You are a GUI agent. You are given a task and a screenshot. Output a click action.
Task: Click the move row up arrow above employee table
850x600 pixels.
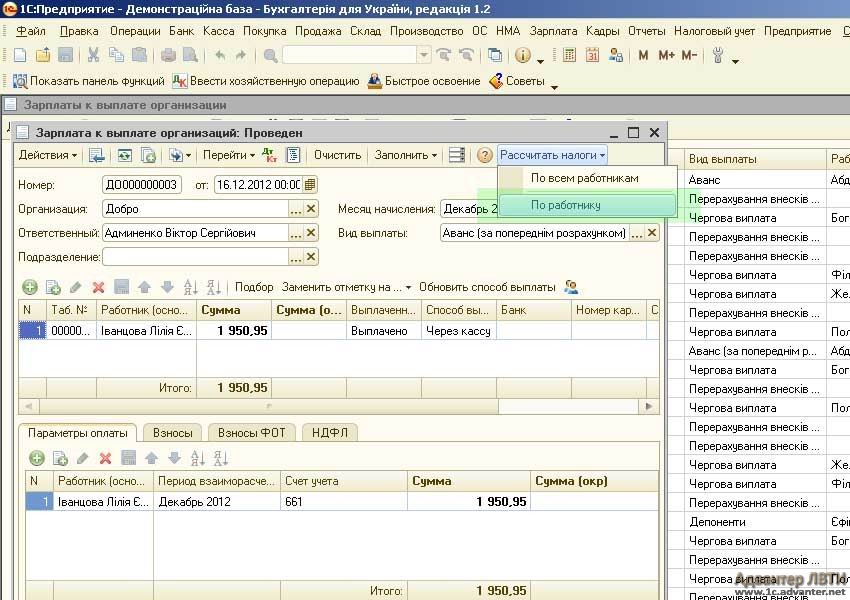click(x=144, y=287)
